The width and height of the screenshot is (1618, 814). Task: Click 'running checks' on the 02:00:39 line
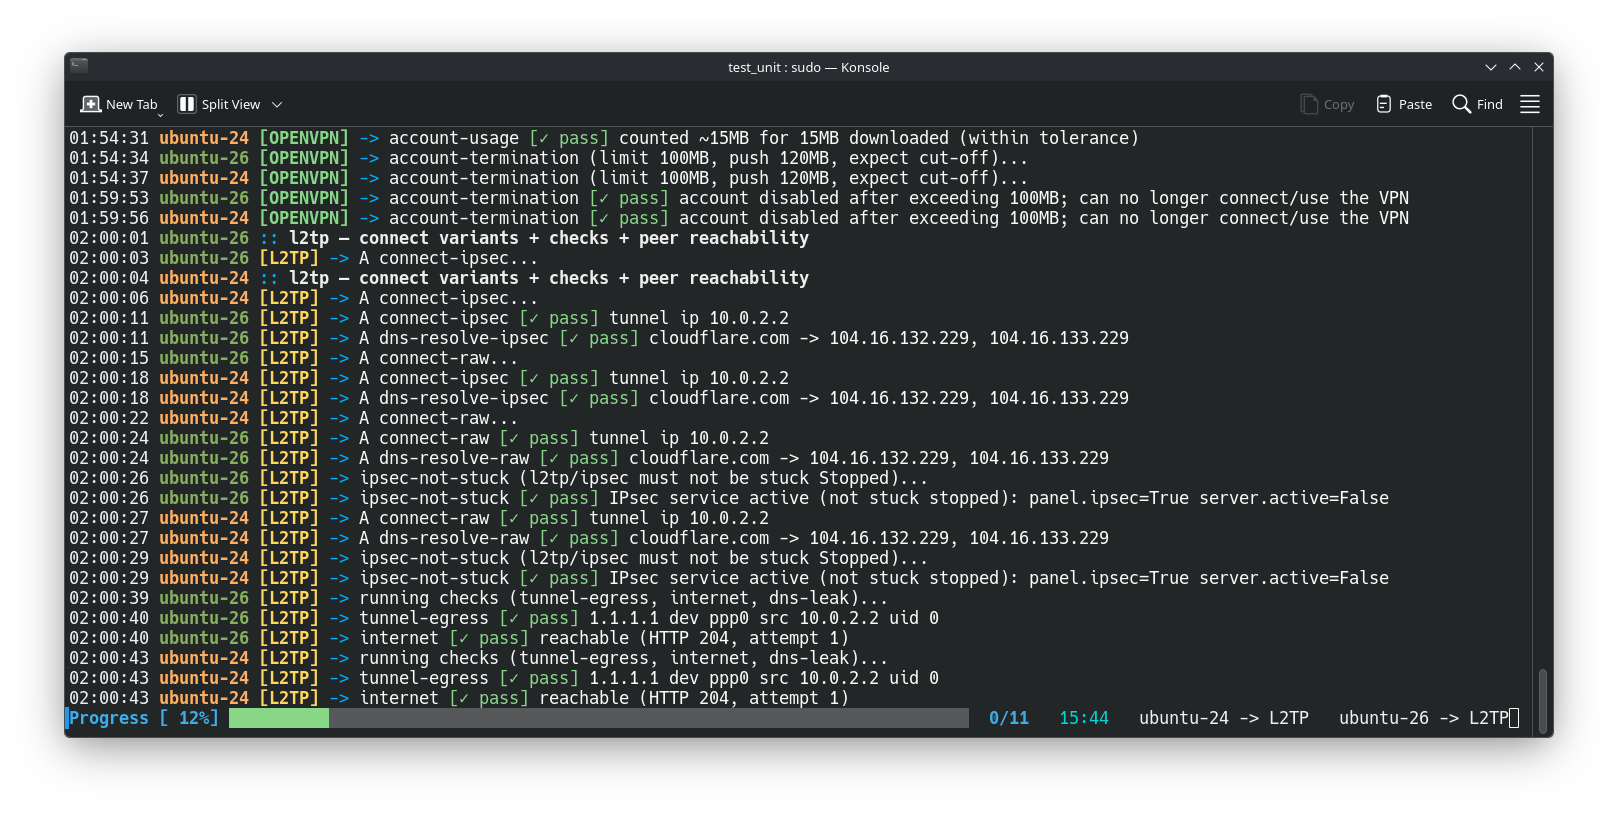pos(429,598)
